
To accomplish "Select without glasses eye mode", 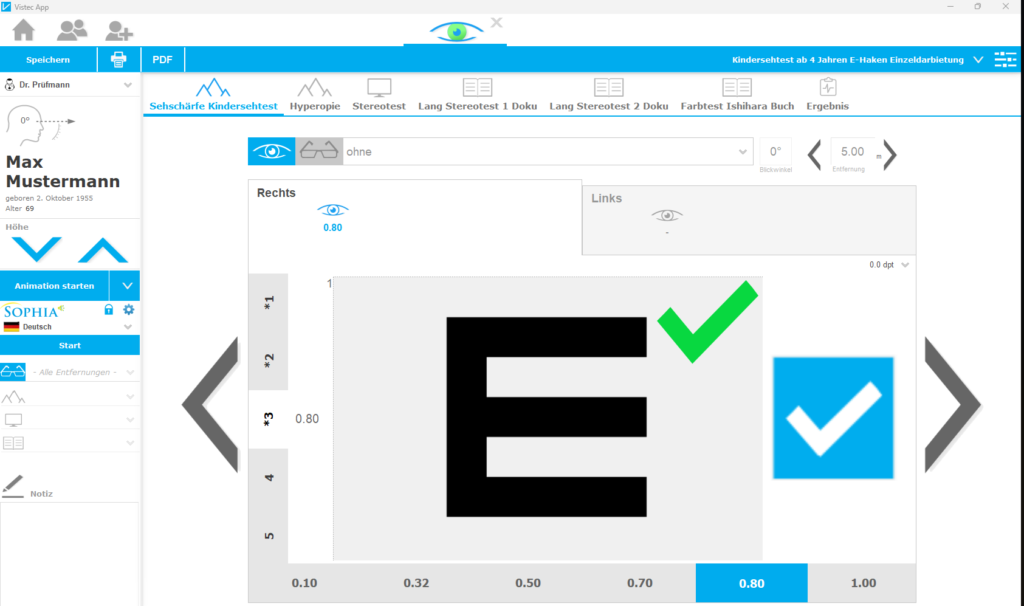I will pyautogui.click(x=271, y=152).
